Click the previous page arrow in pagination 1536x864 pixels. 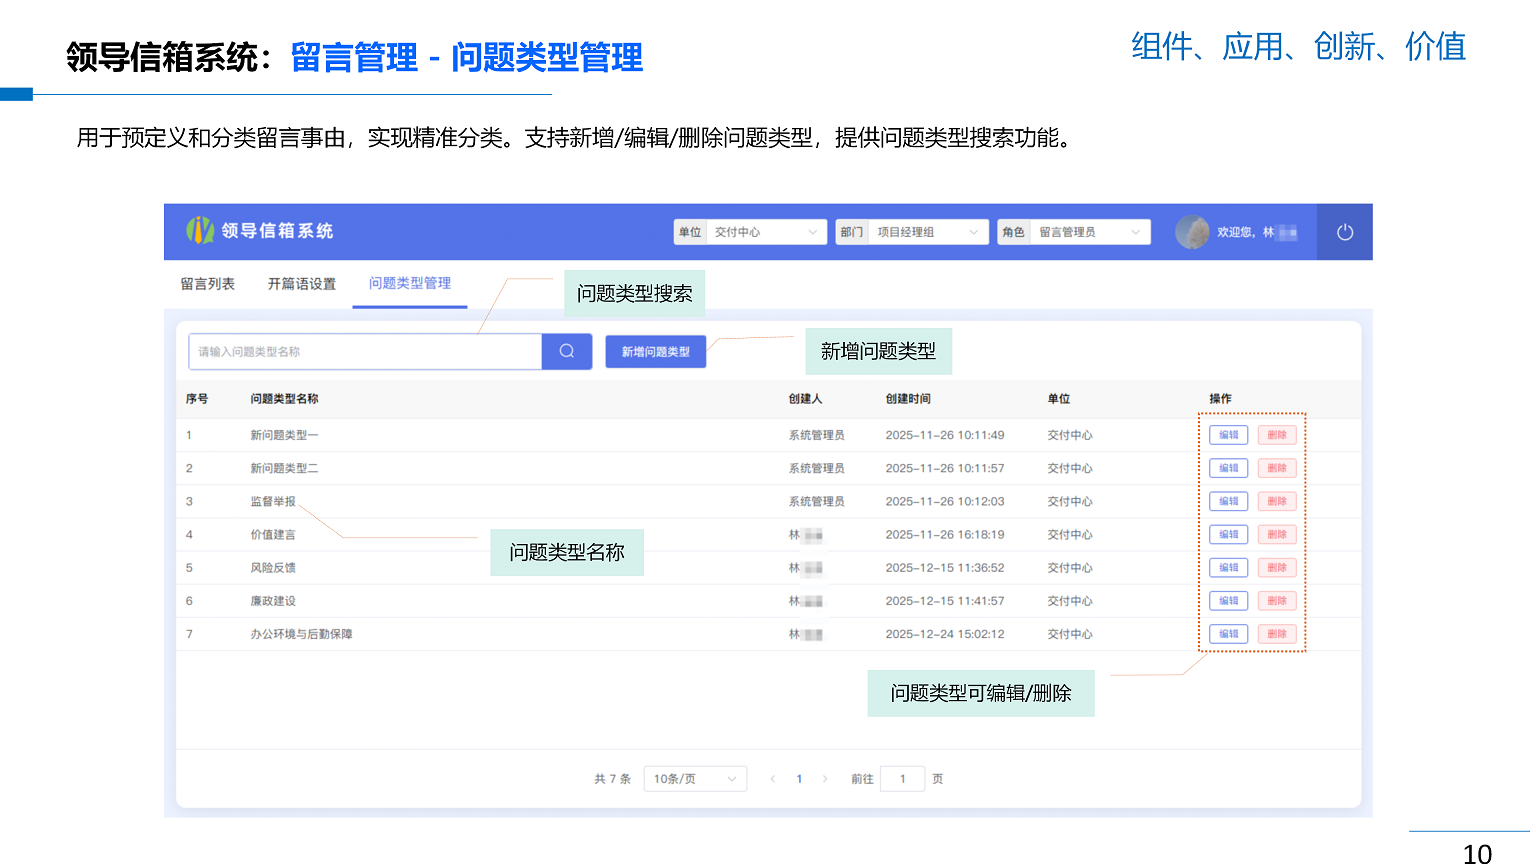[772, 778]
